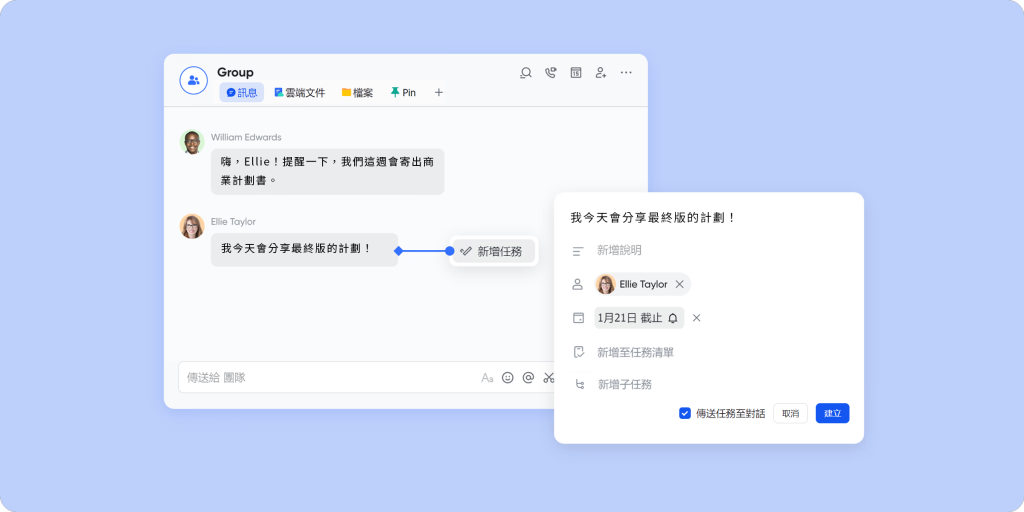Start a call with the phone icon

coord(551,72)
